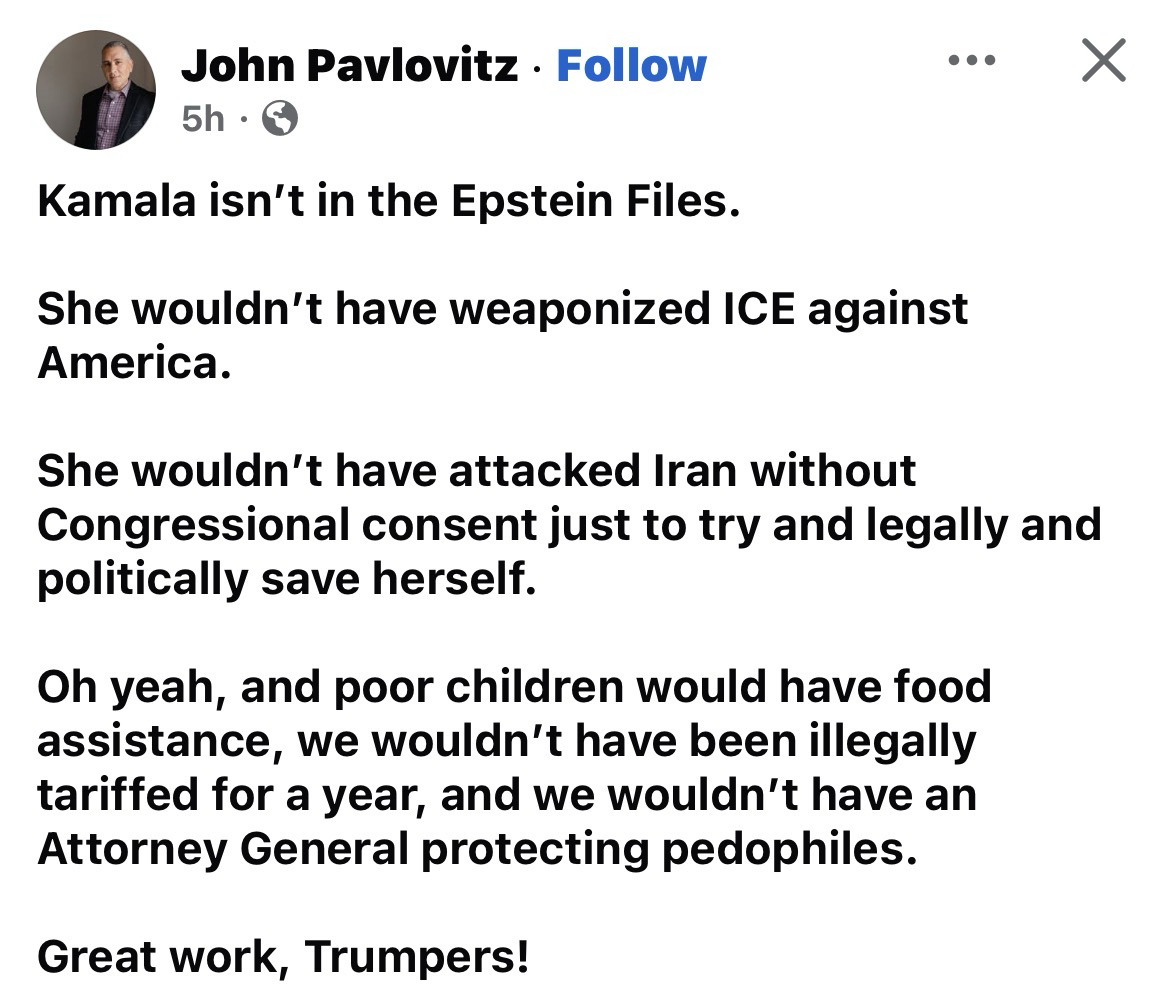The image size is (1170, 1008).
Task: Open the three-dot post options menu
Action: coord(972,61)
